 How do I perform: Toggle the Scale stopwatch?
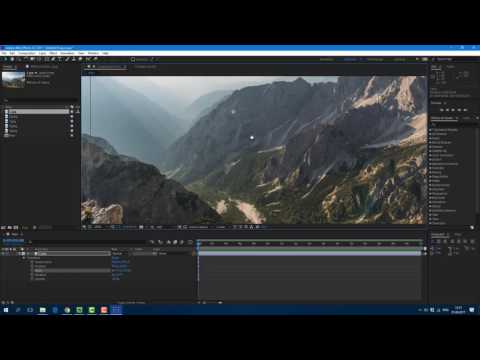32,270
